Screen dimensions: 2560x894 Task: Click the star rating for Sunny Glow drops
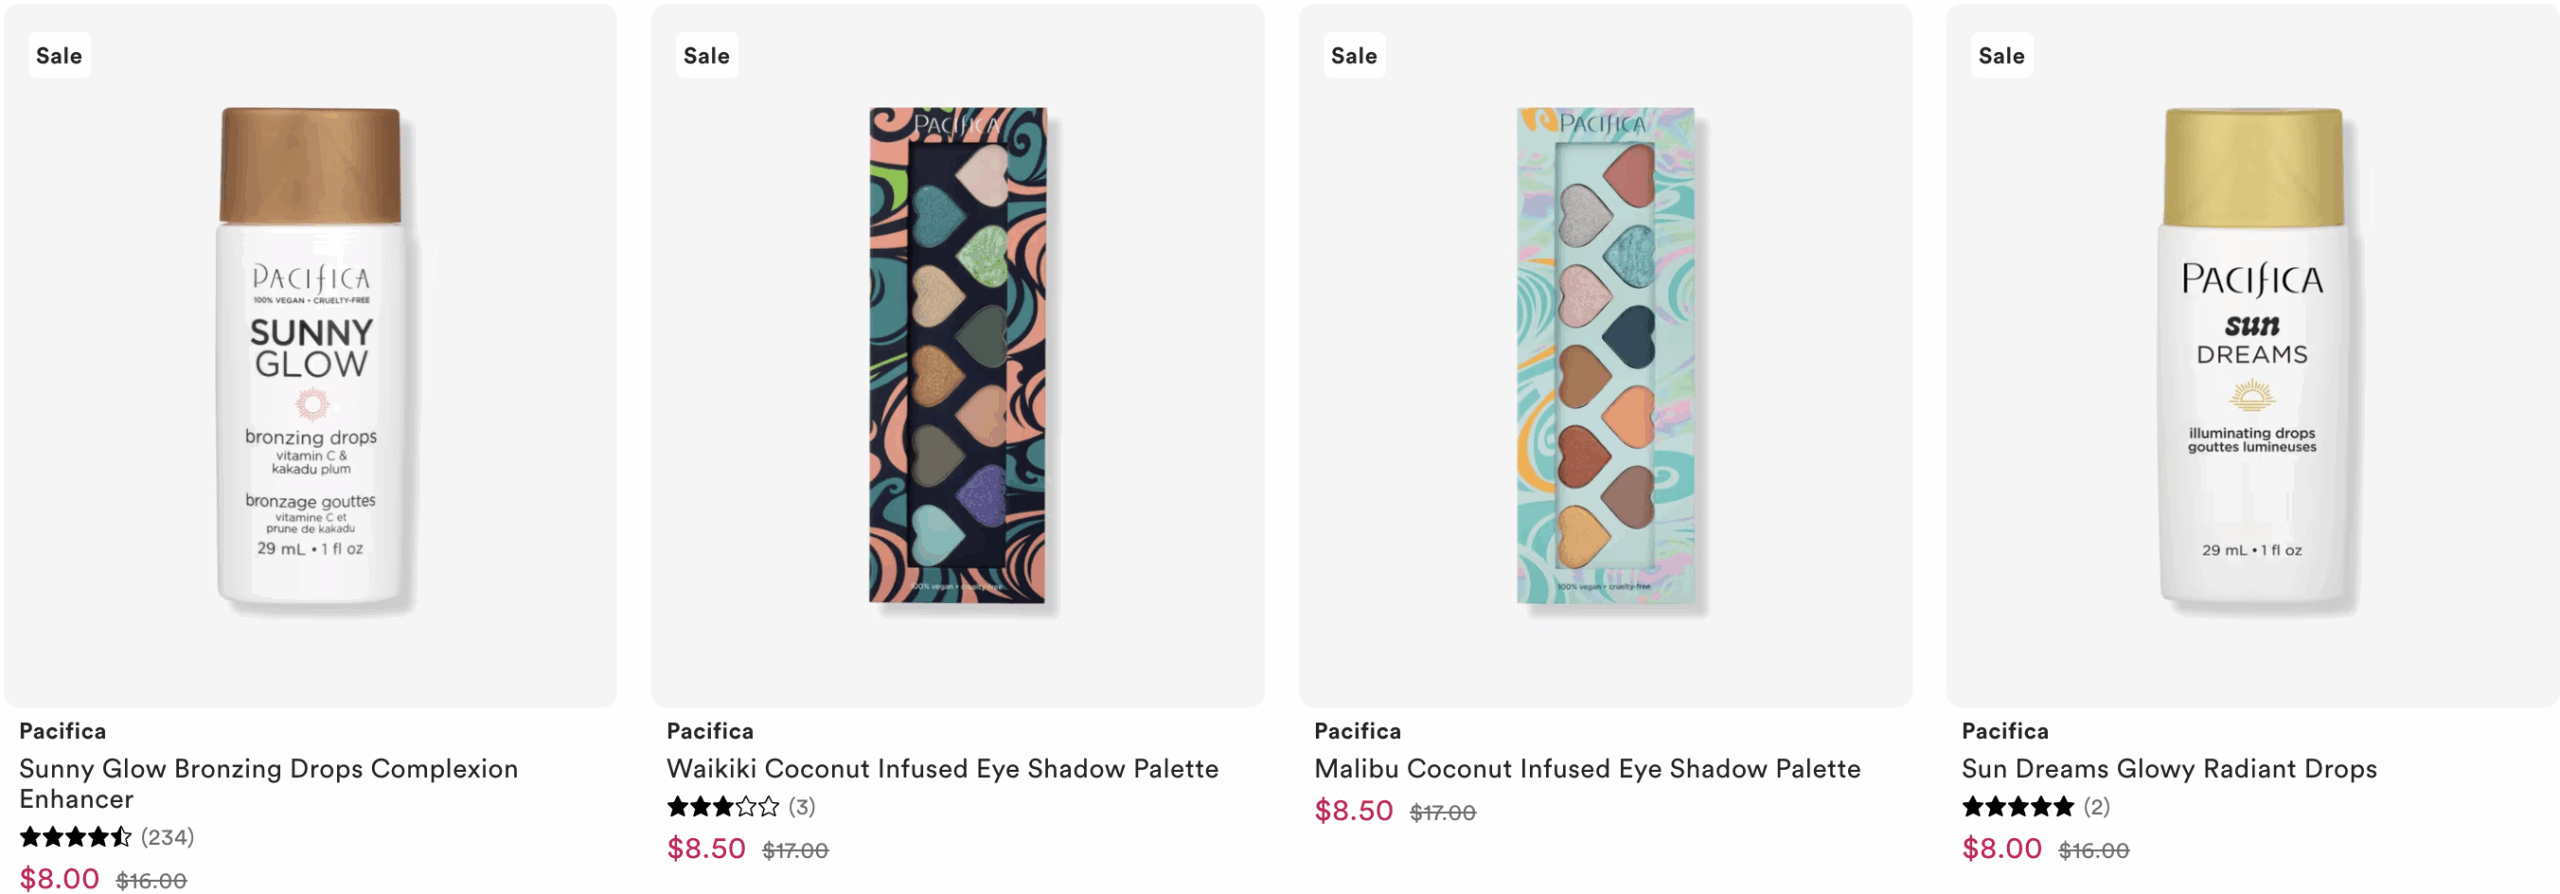tap(75, 837)
